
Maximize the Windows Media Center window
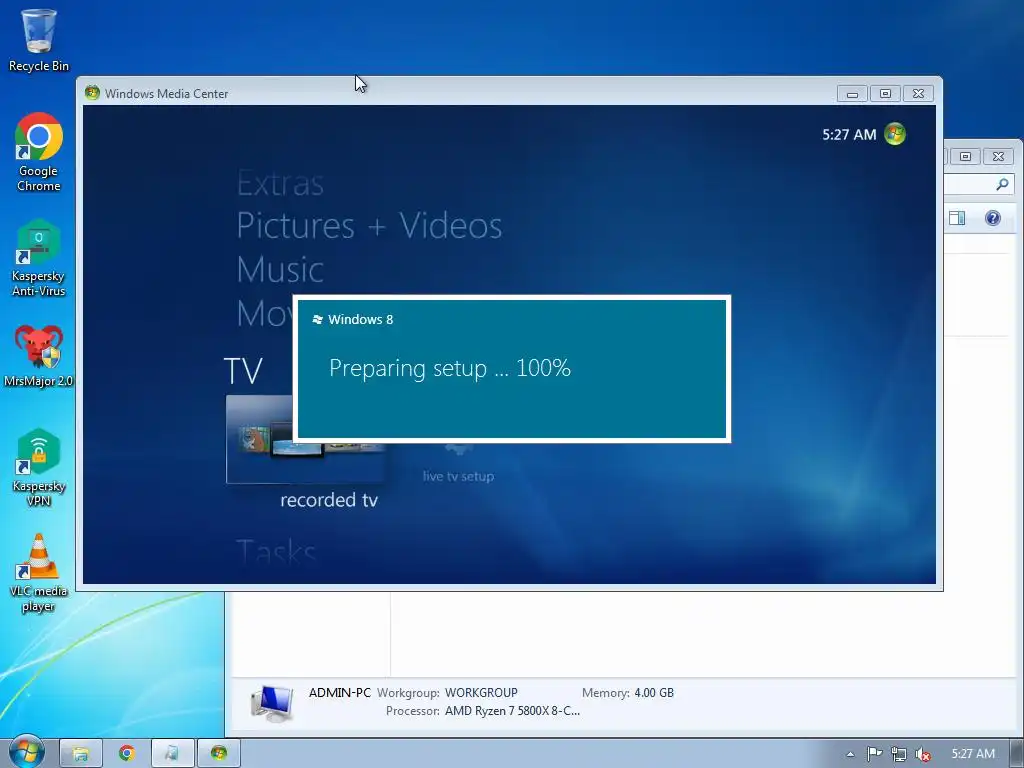885,93
